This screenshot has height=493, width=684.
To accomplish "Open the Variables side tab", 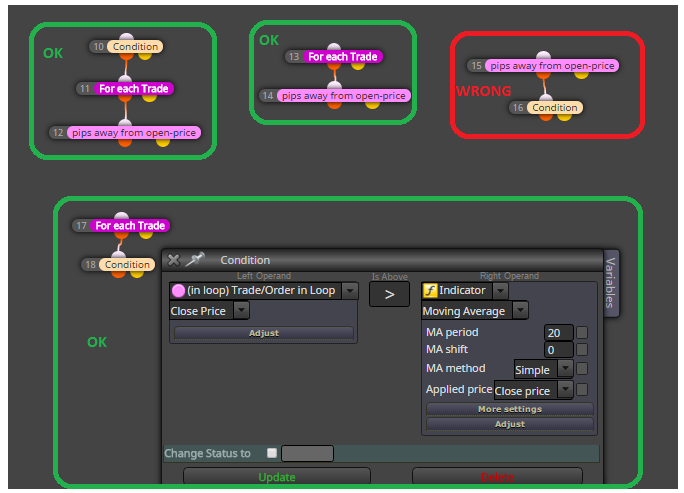I will tap(611, 283).
